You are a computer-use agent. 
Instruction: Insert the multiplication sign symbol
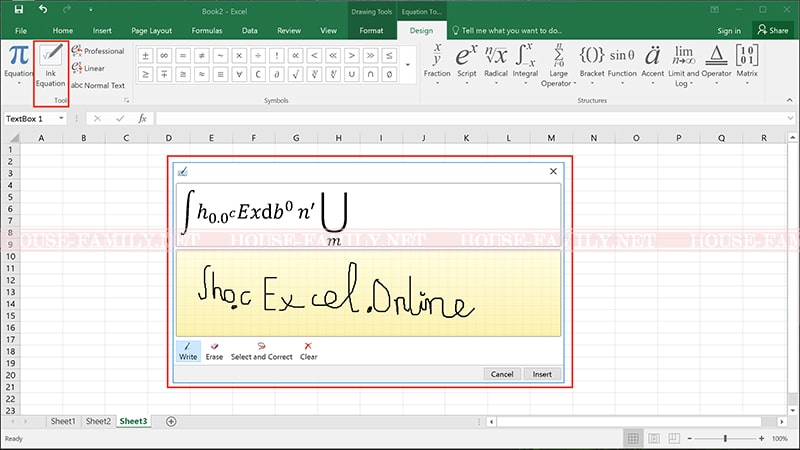[239, 56]
